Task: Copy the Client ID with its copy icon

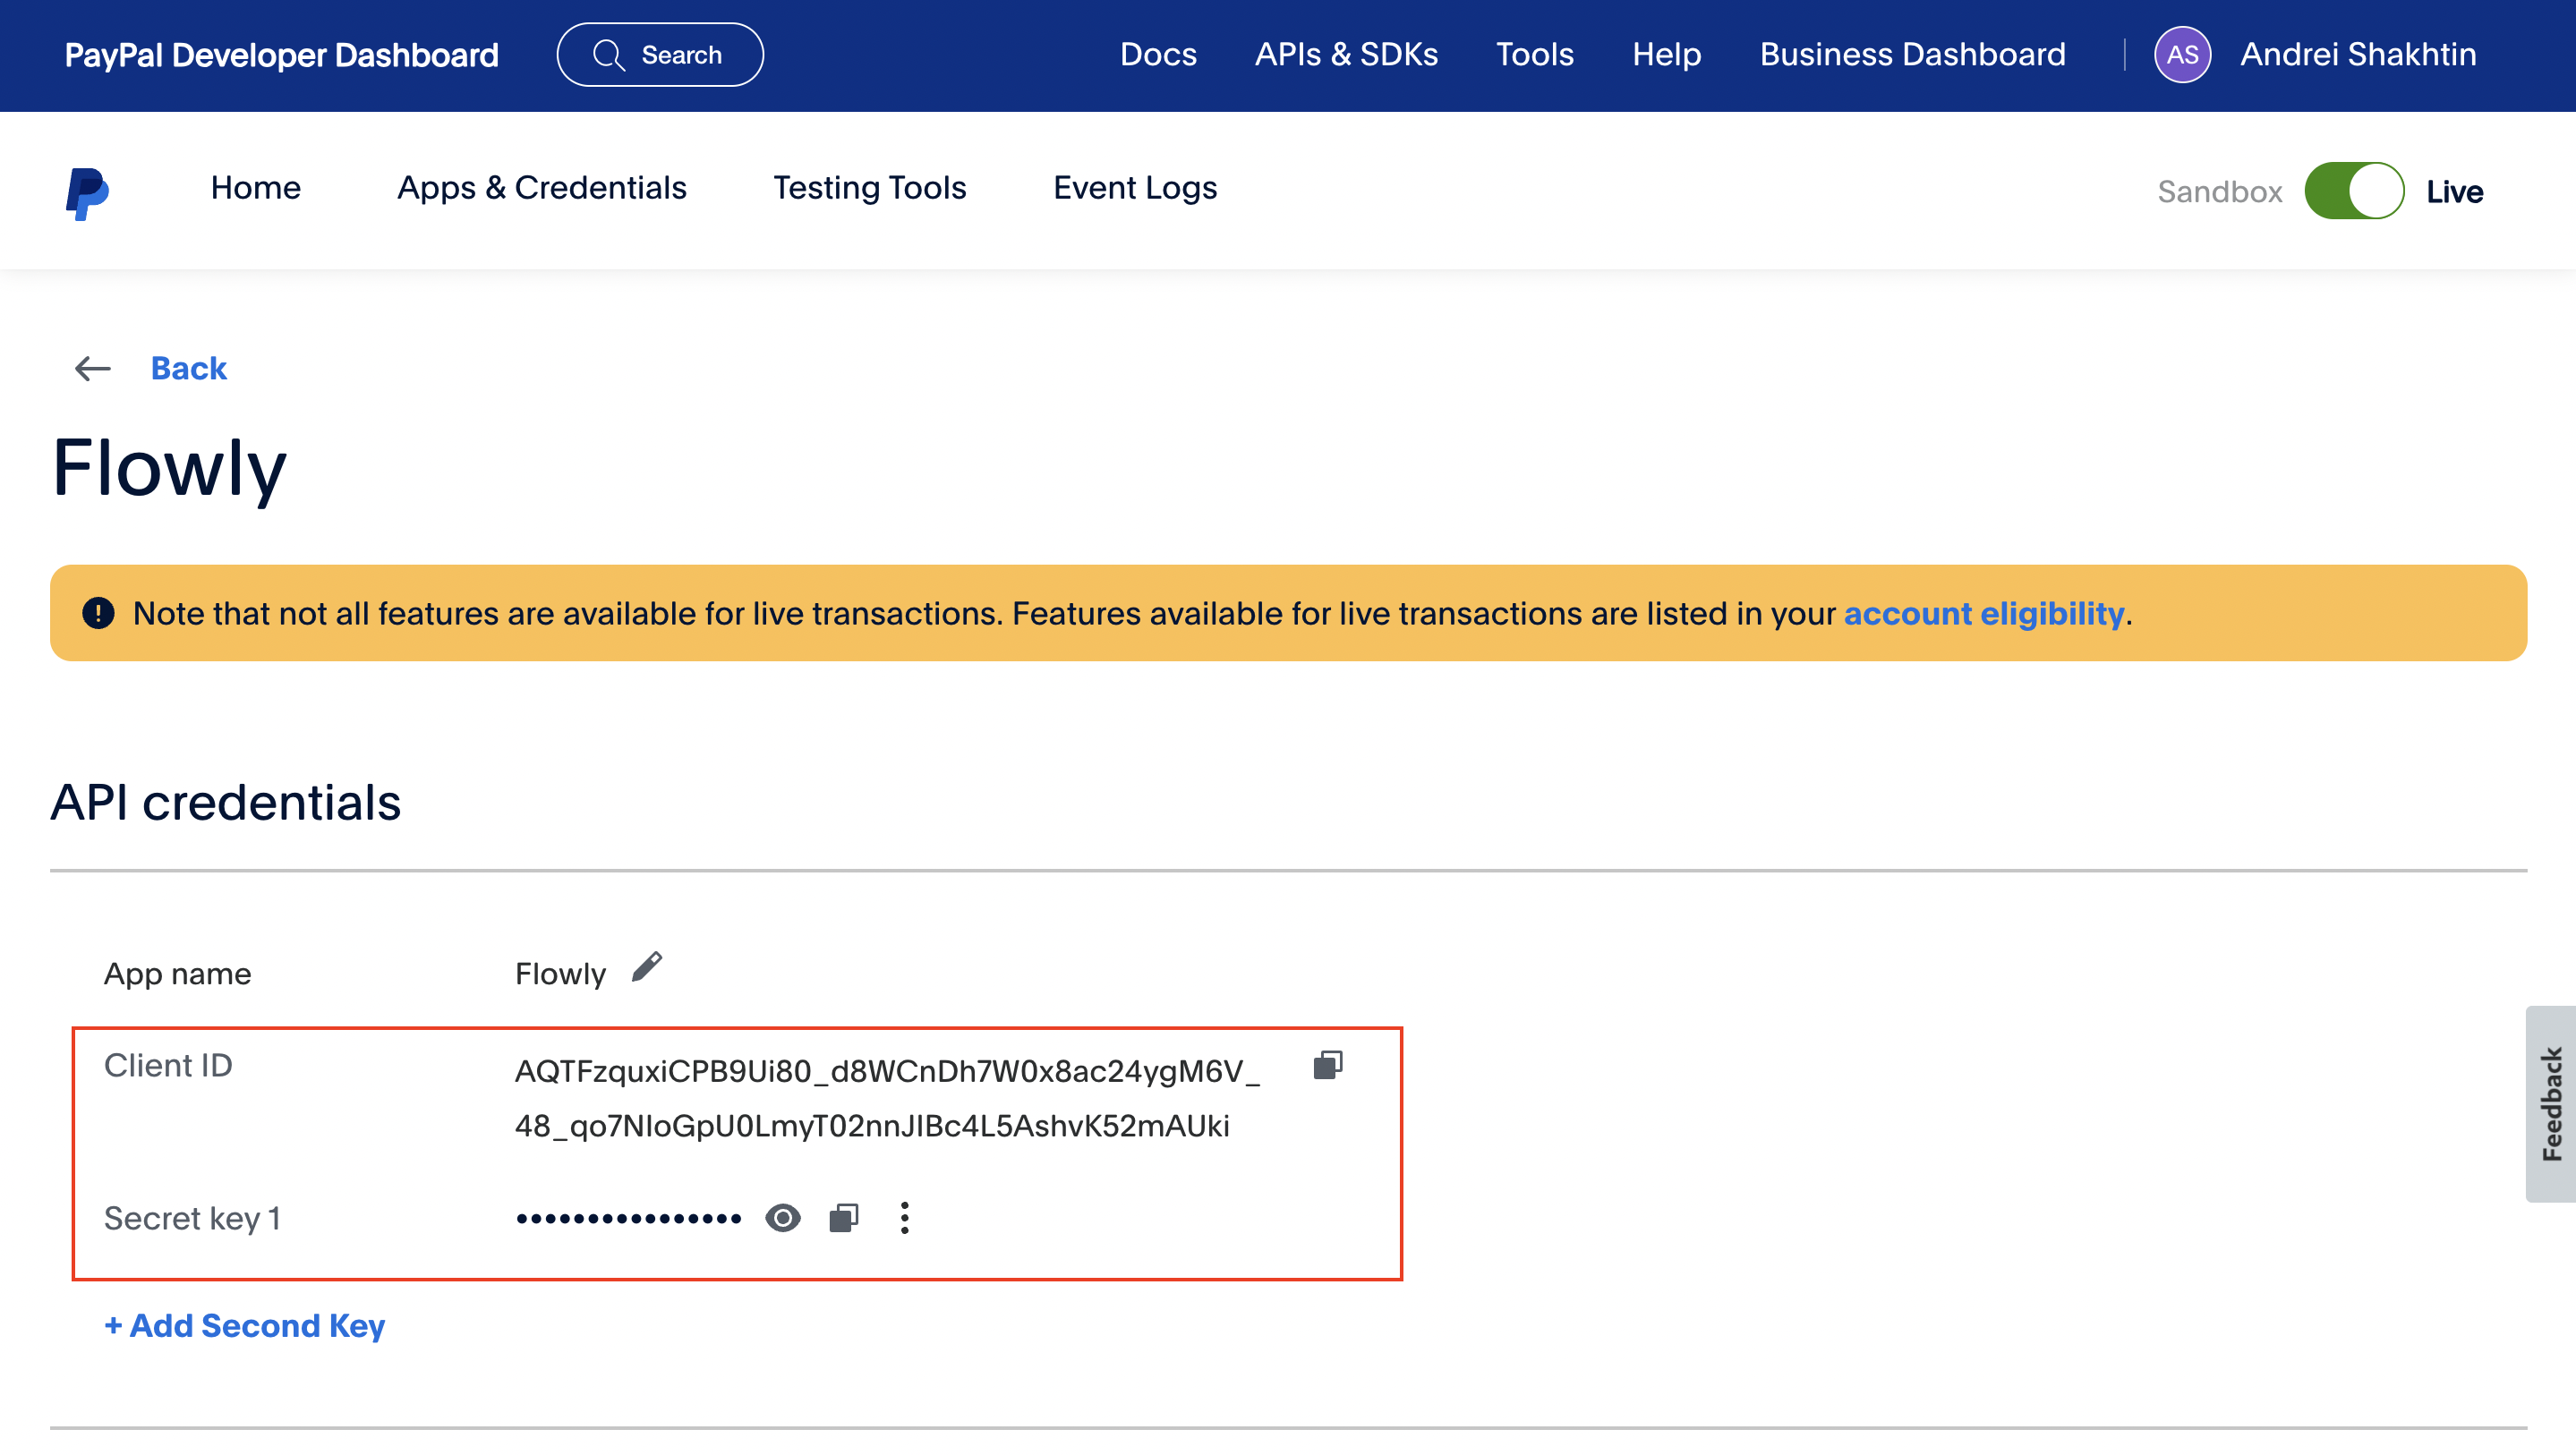Action: 1327,1065
